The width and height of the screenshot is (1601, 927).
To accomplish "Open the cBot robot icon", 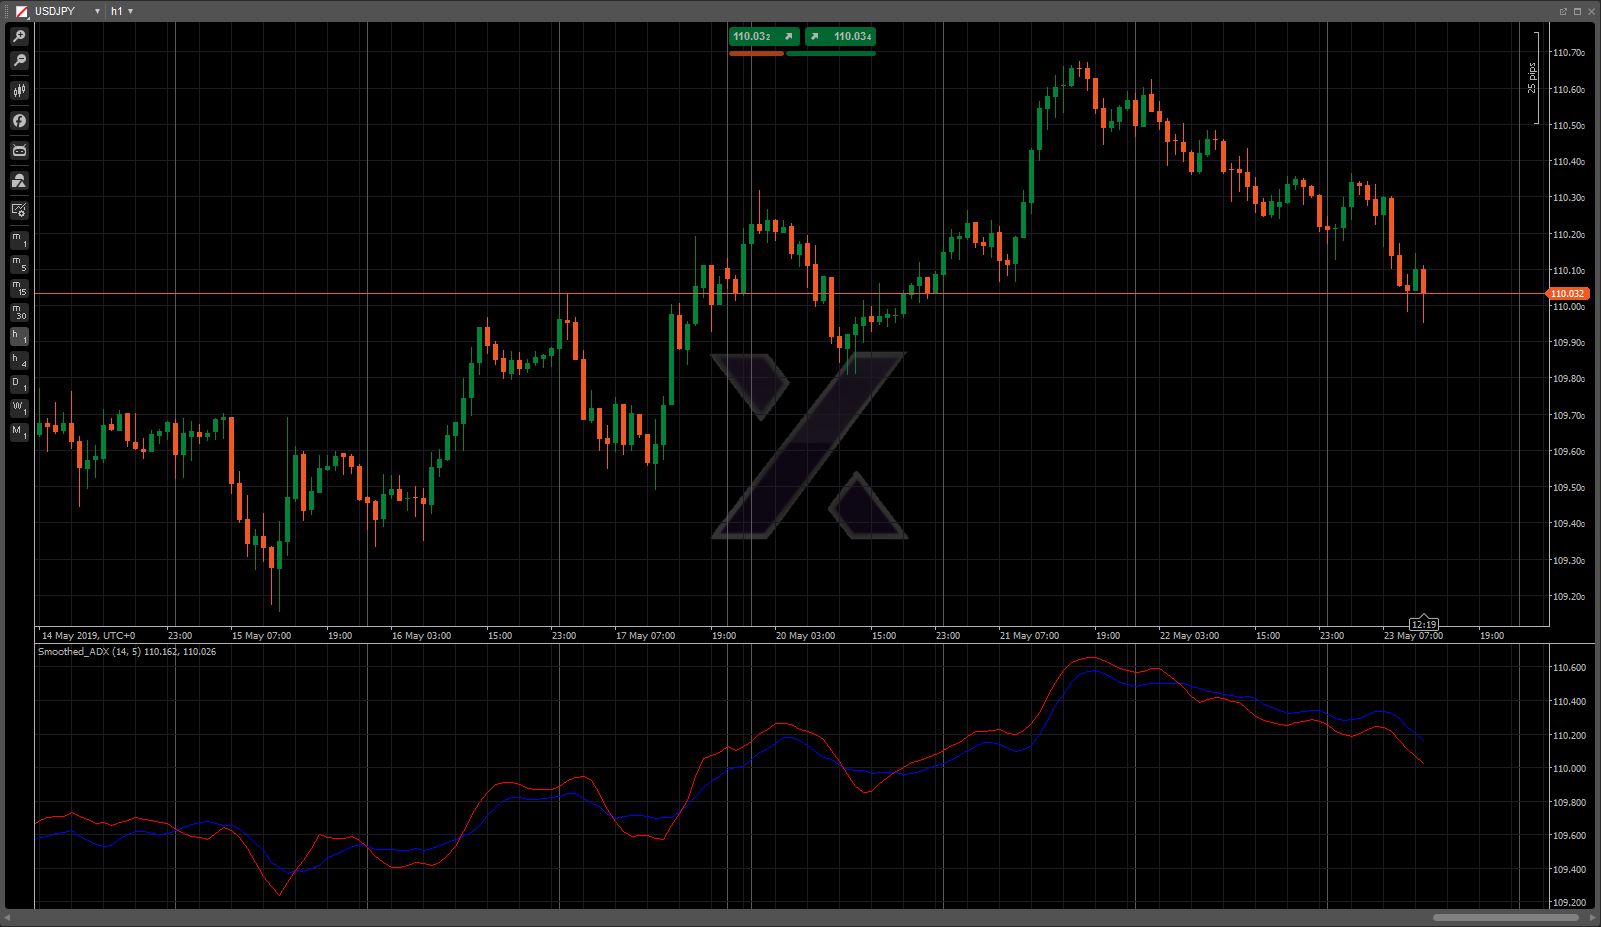I will [x=19, y=151].
